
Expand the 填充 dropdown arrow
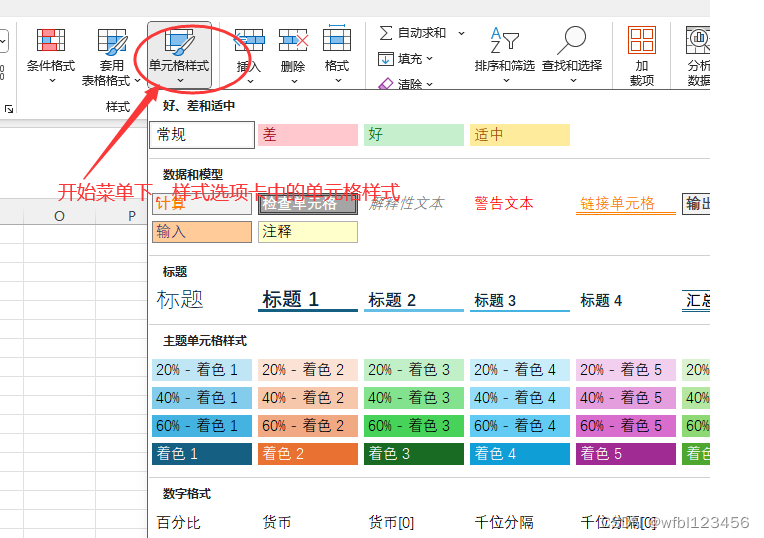429,58
